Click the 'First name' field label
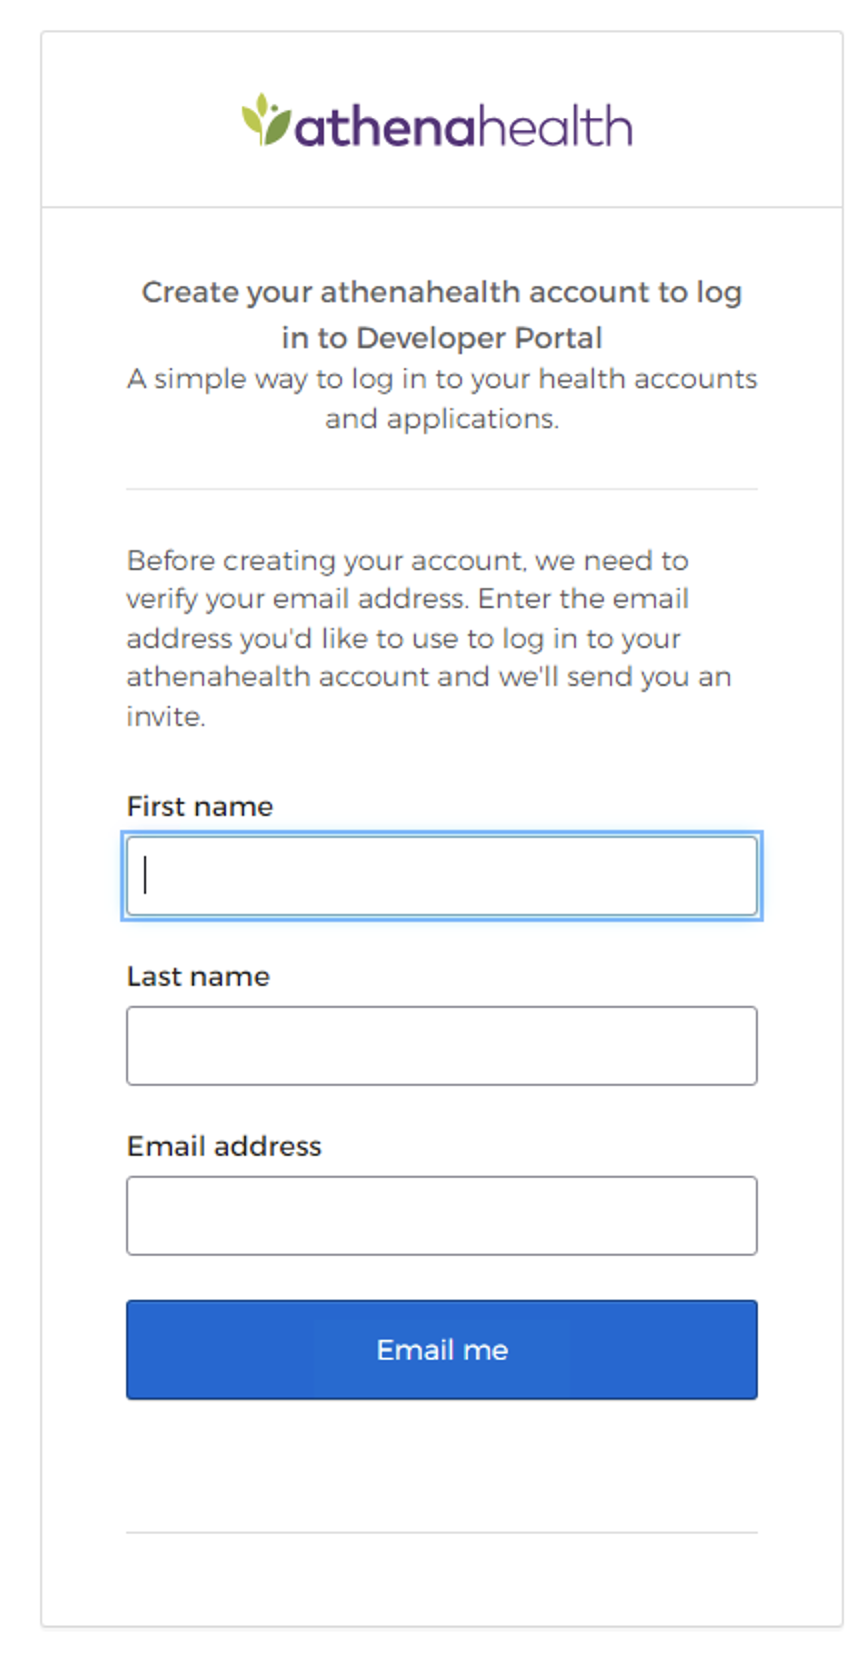866x1660 pixels. tap(200, 807)
